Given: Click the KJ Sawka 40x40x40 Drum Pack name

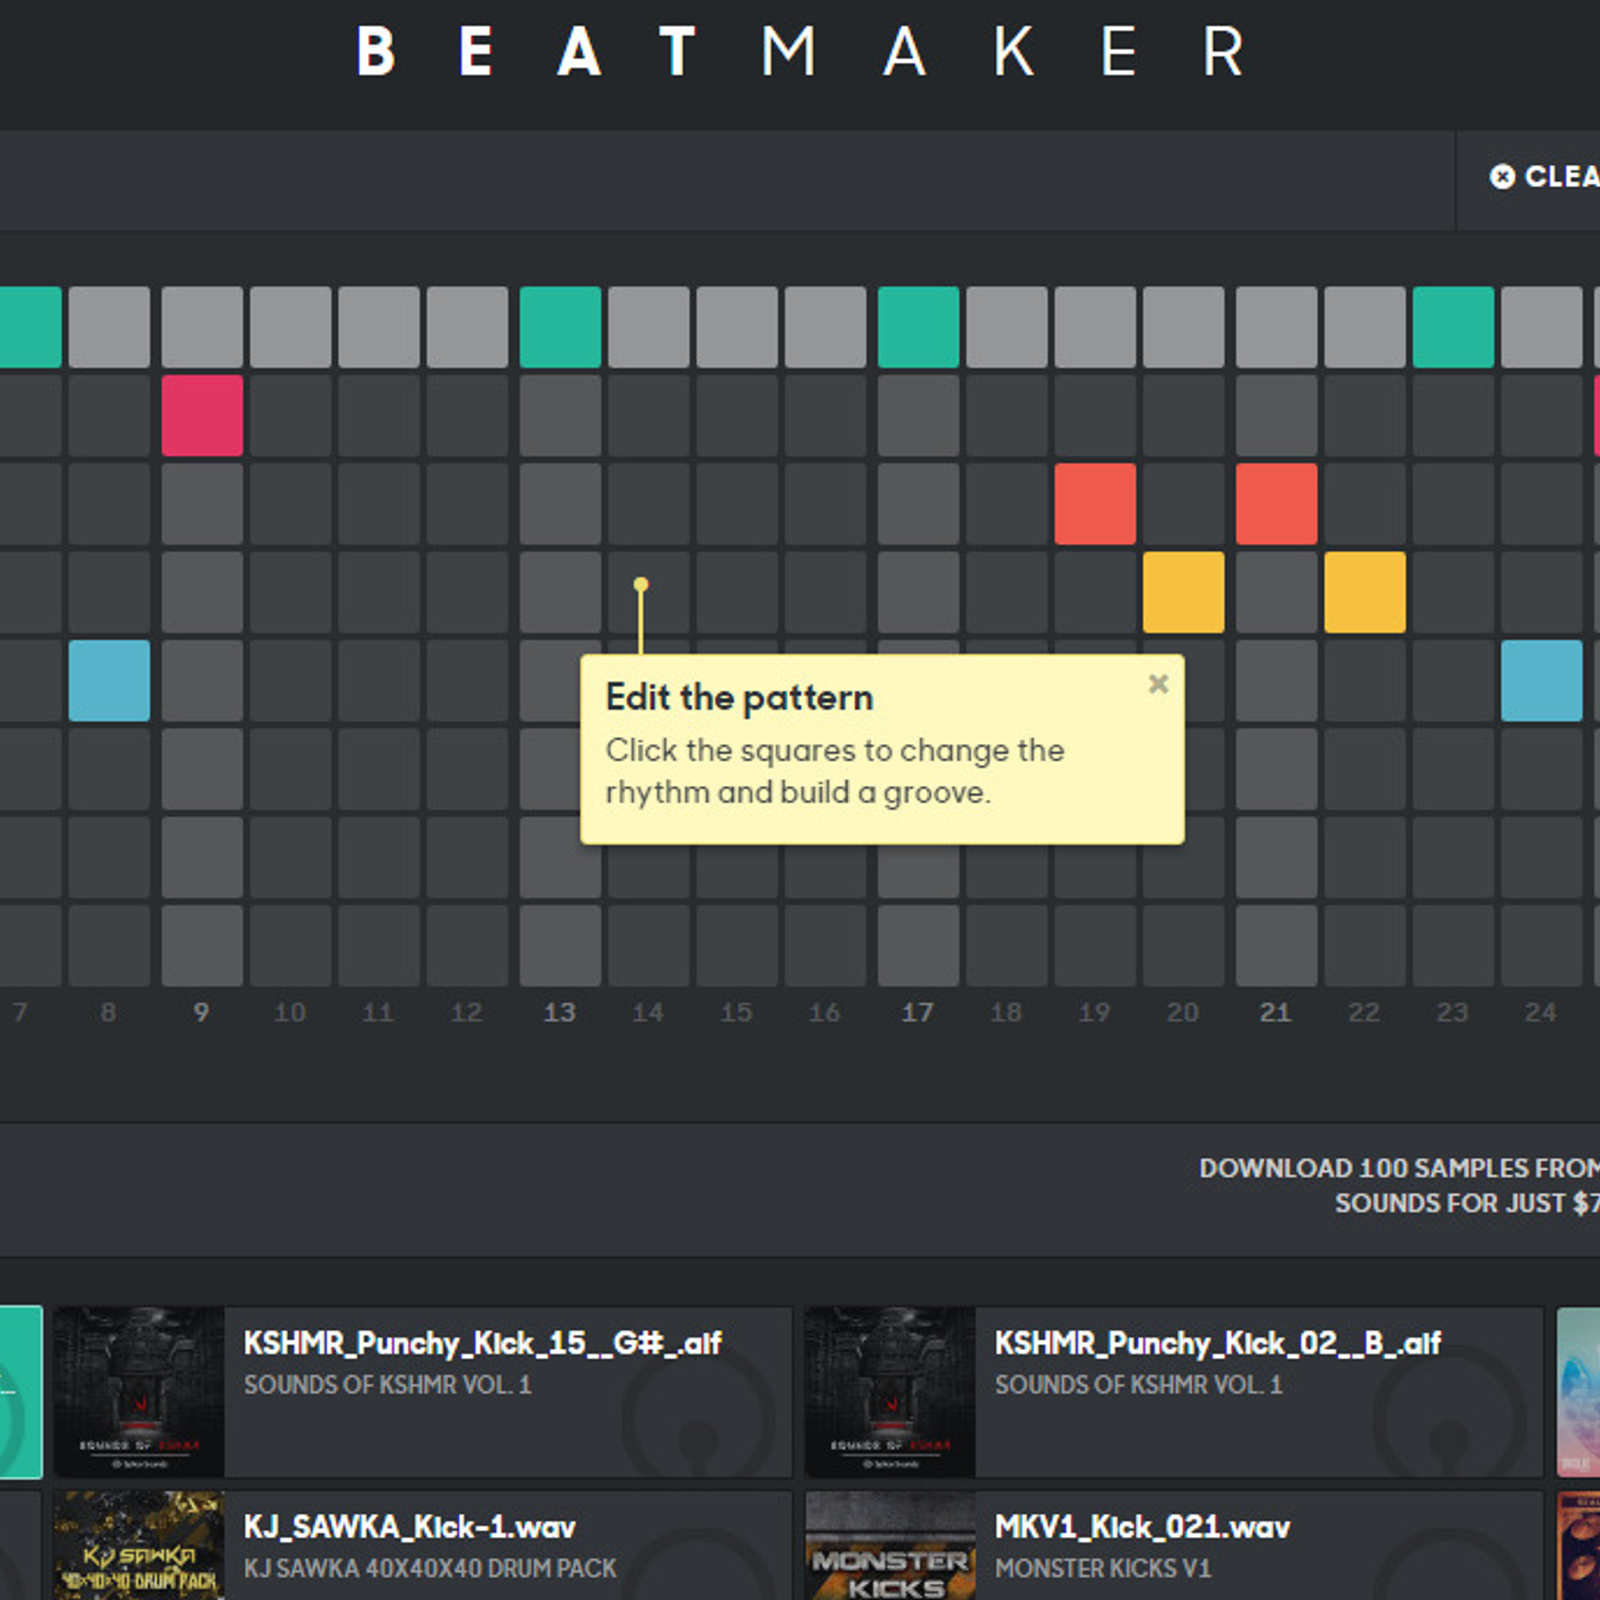Looking at the screenshot, I should click(x=430, y=1568).
